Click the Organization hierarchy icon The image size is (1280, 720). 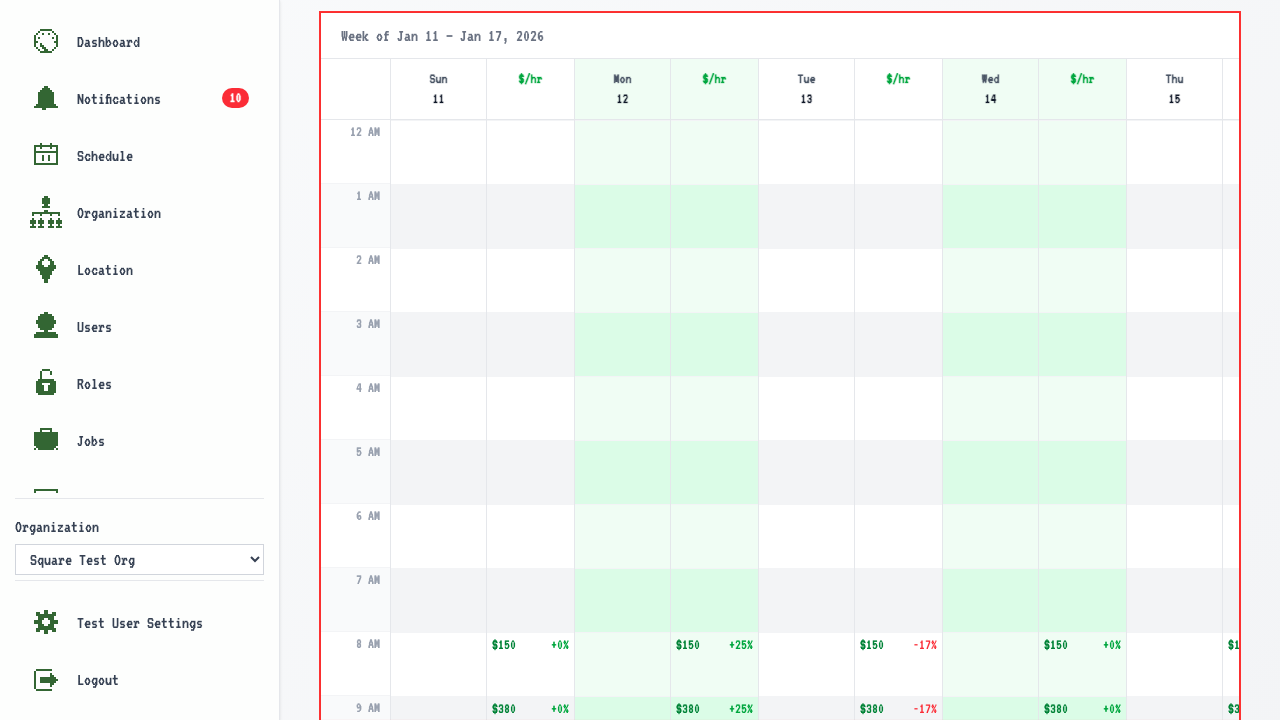point(46,212)
